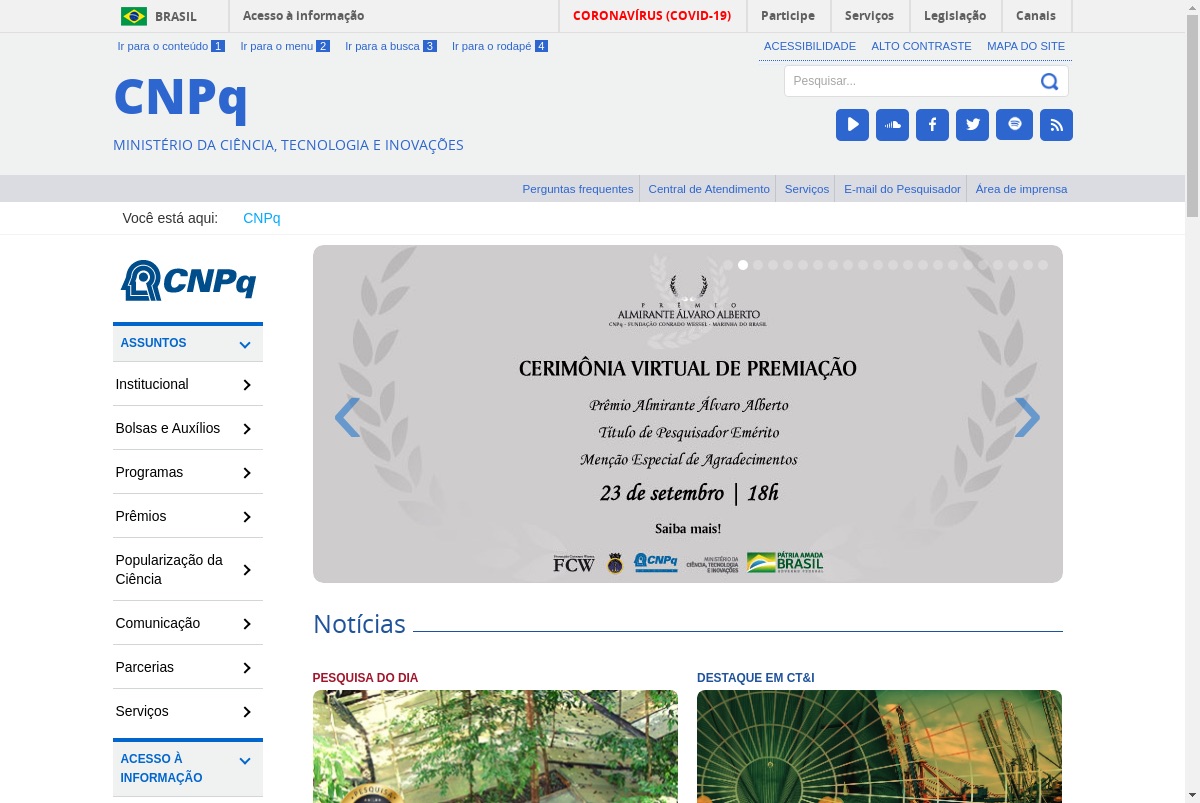Open the Facebook icon link
1200x803 pixels.
[x=932, y=125]
